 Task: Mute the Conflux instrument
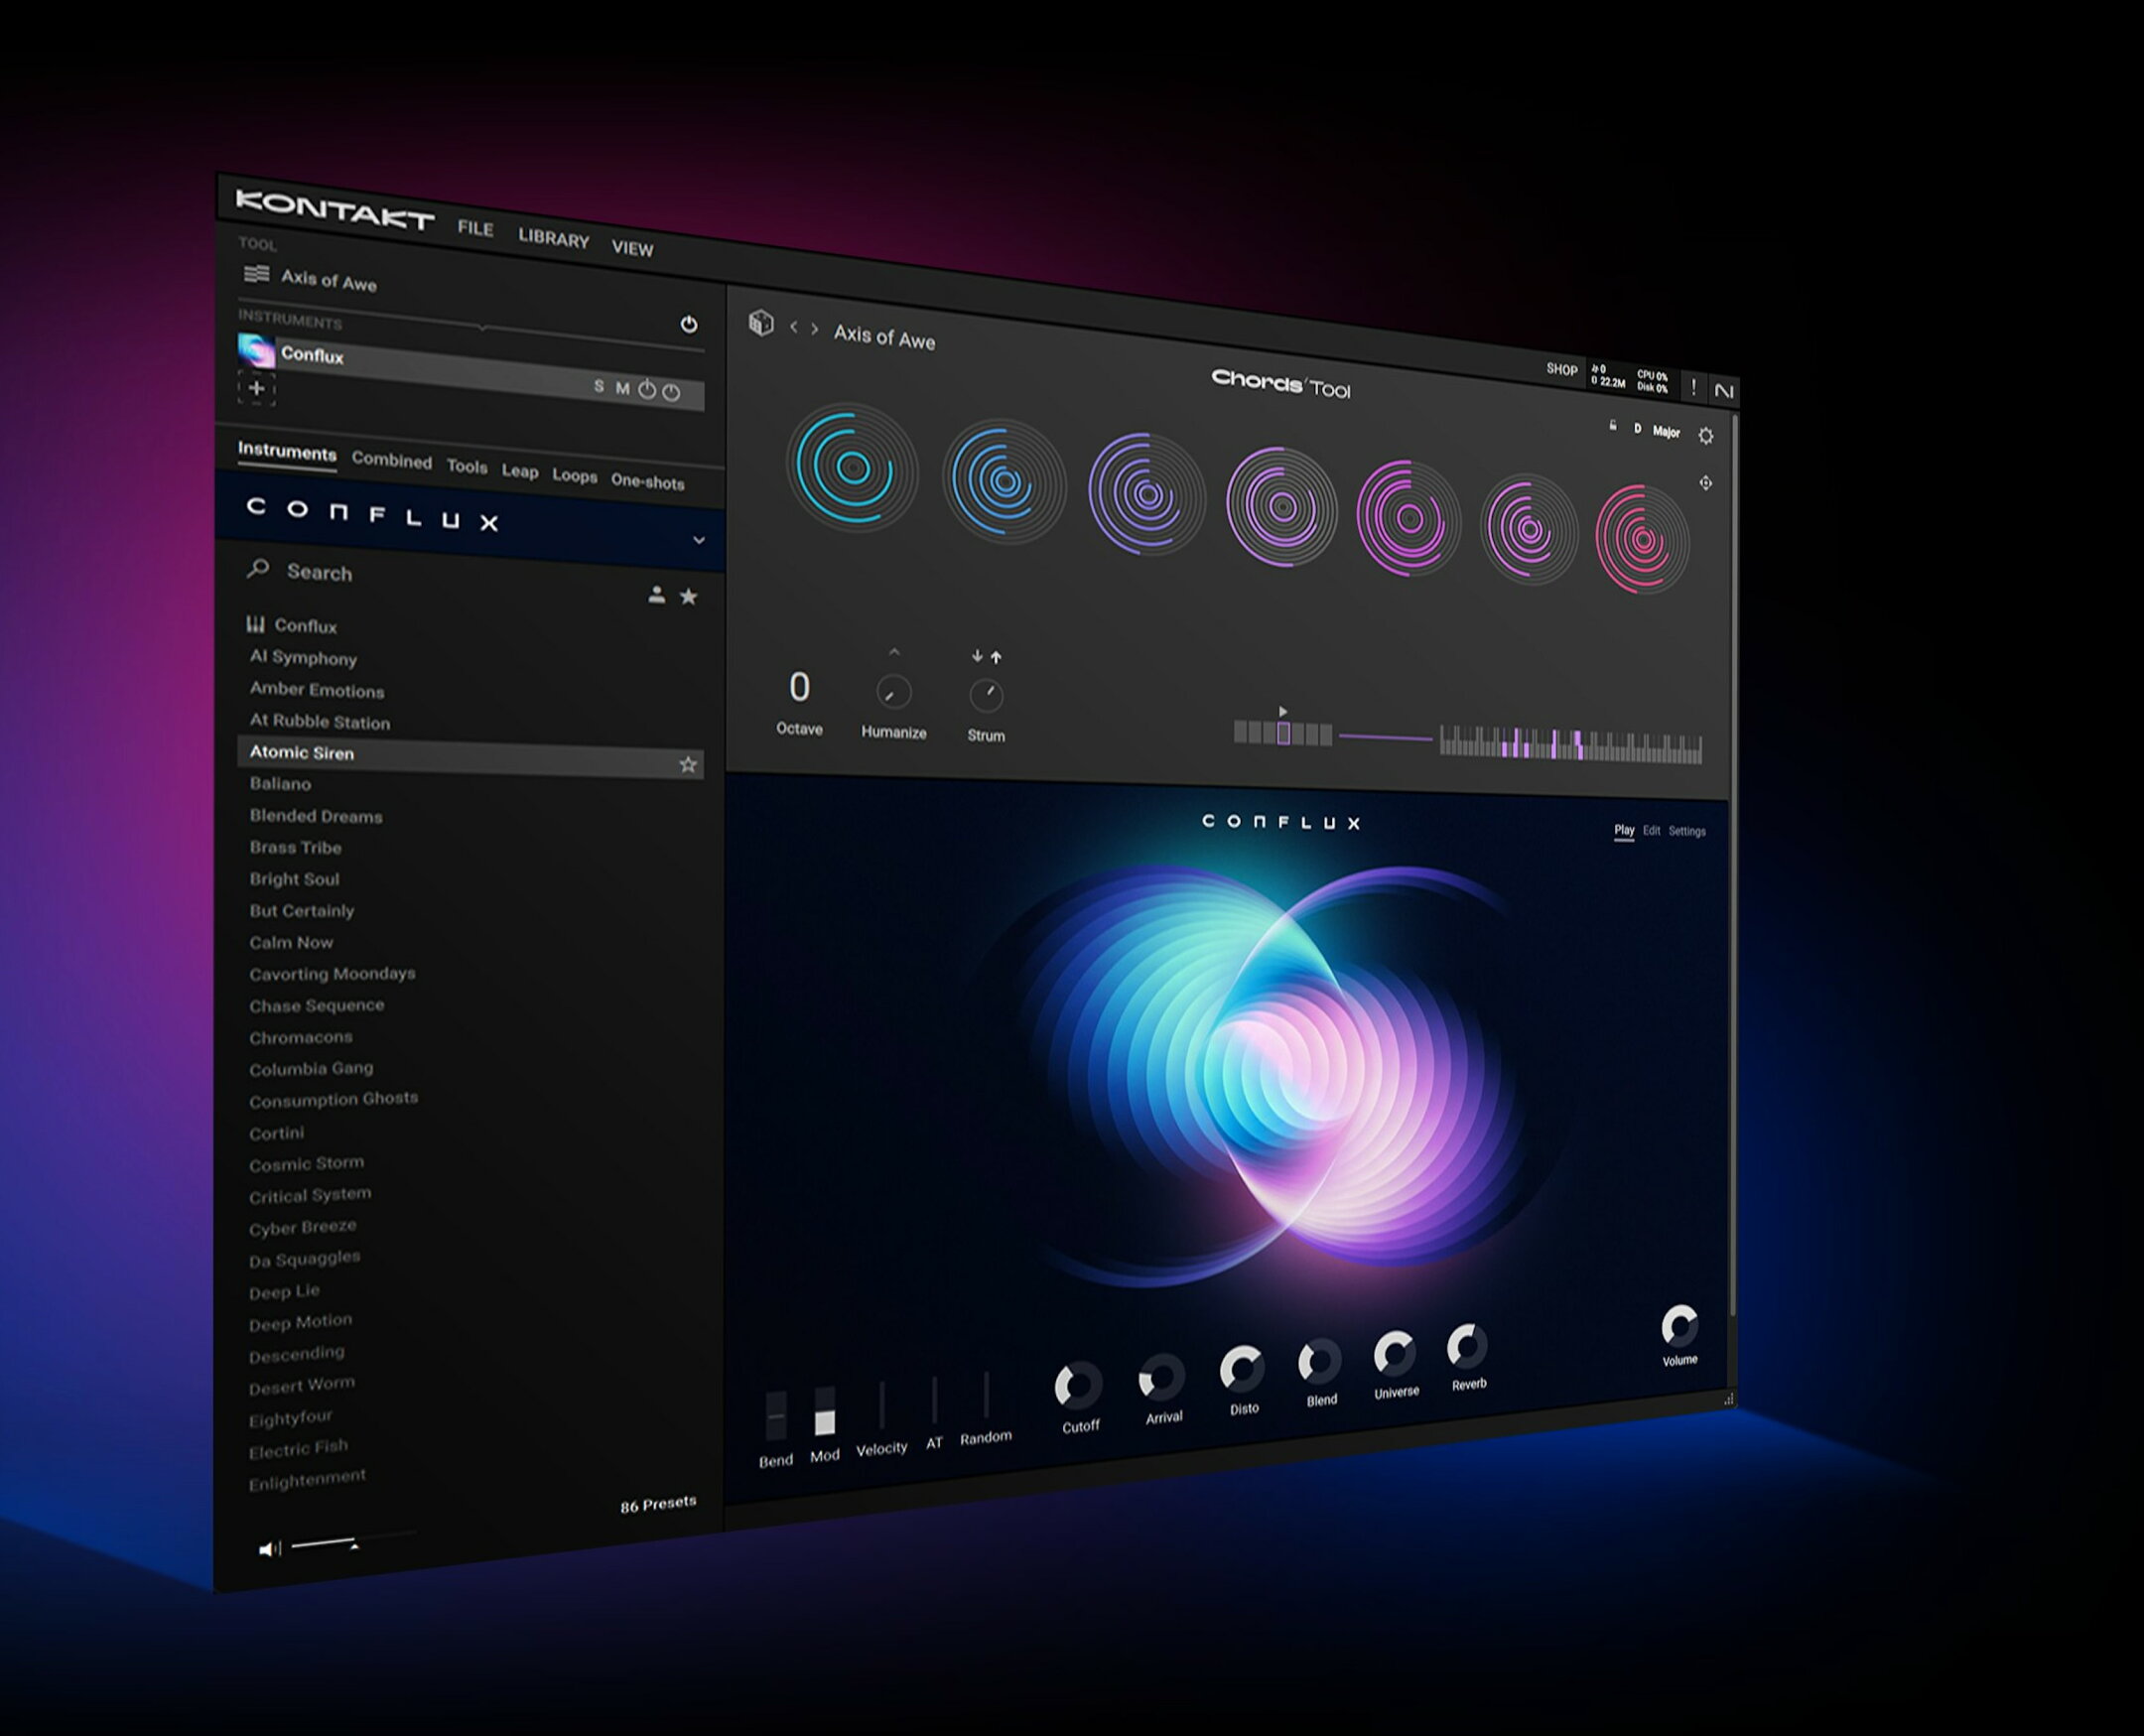(622, 388)
